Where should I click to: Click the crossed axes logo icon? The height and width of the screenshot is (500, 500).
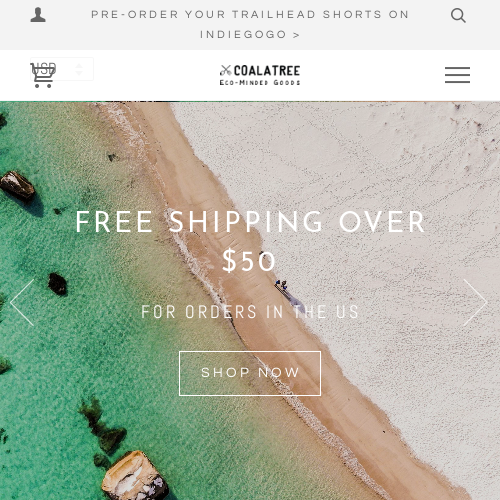point(226,70)
